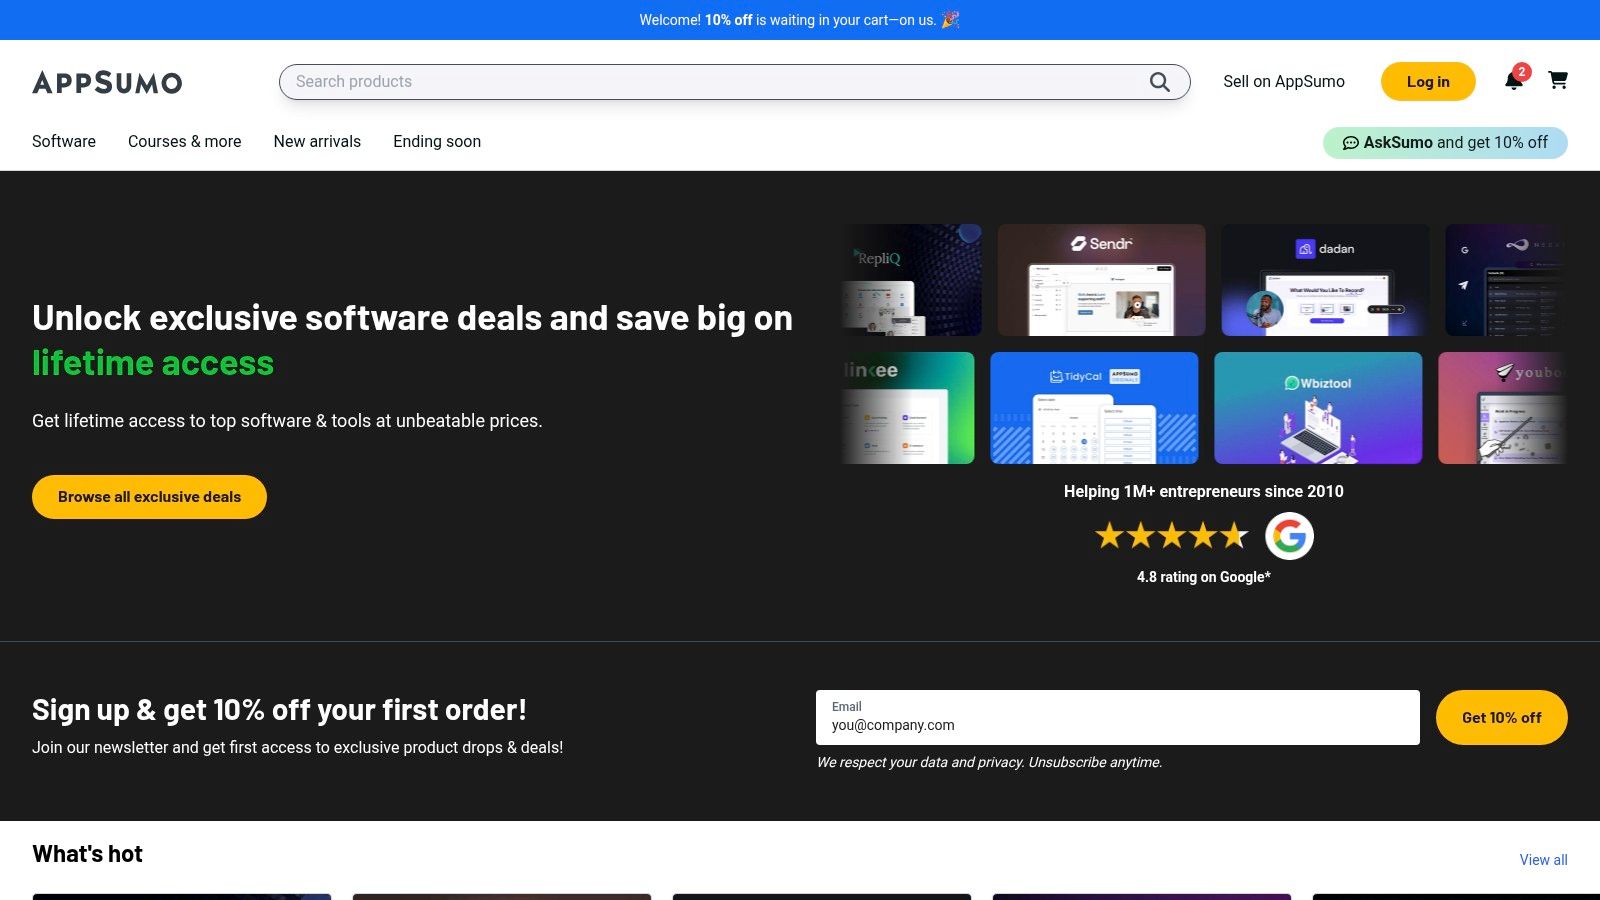This screenshot has width=1600, height=900.
Task: Click the search magnifier icon
Action: (1159, 82)
